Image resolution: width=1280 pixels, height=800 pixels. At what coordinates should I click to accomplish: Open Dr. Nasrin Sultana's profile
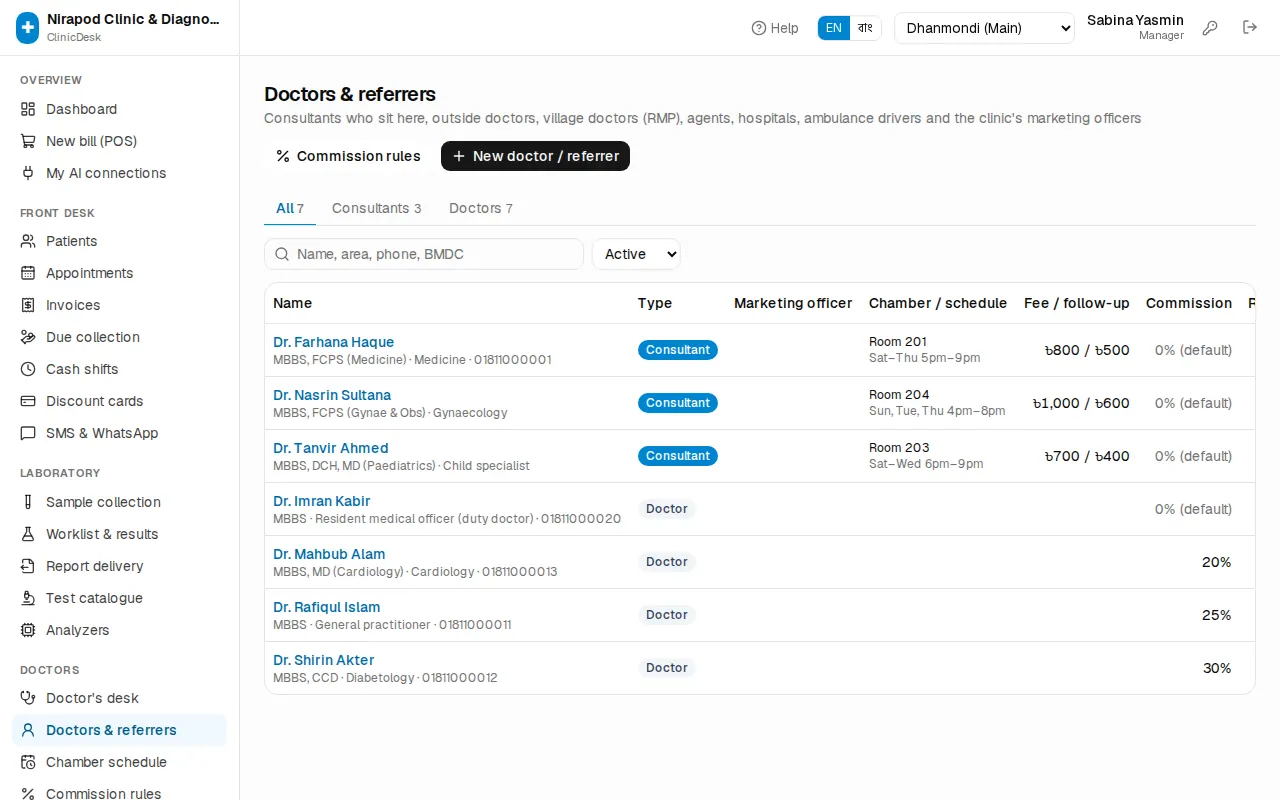pos(332,395)
